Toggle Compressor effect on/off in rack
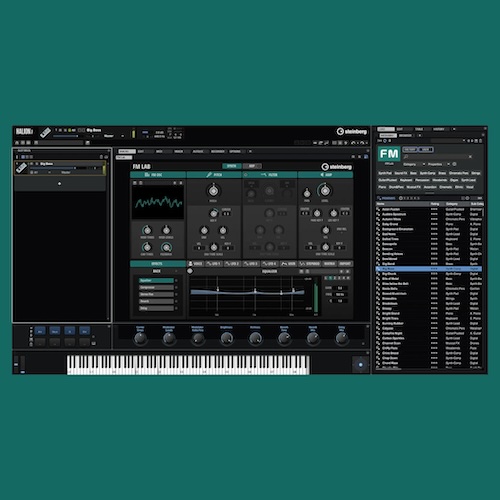This screenshot has height=500, width=500. (176, 287)
